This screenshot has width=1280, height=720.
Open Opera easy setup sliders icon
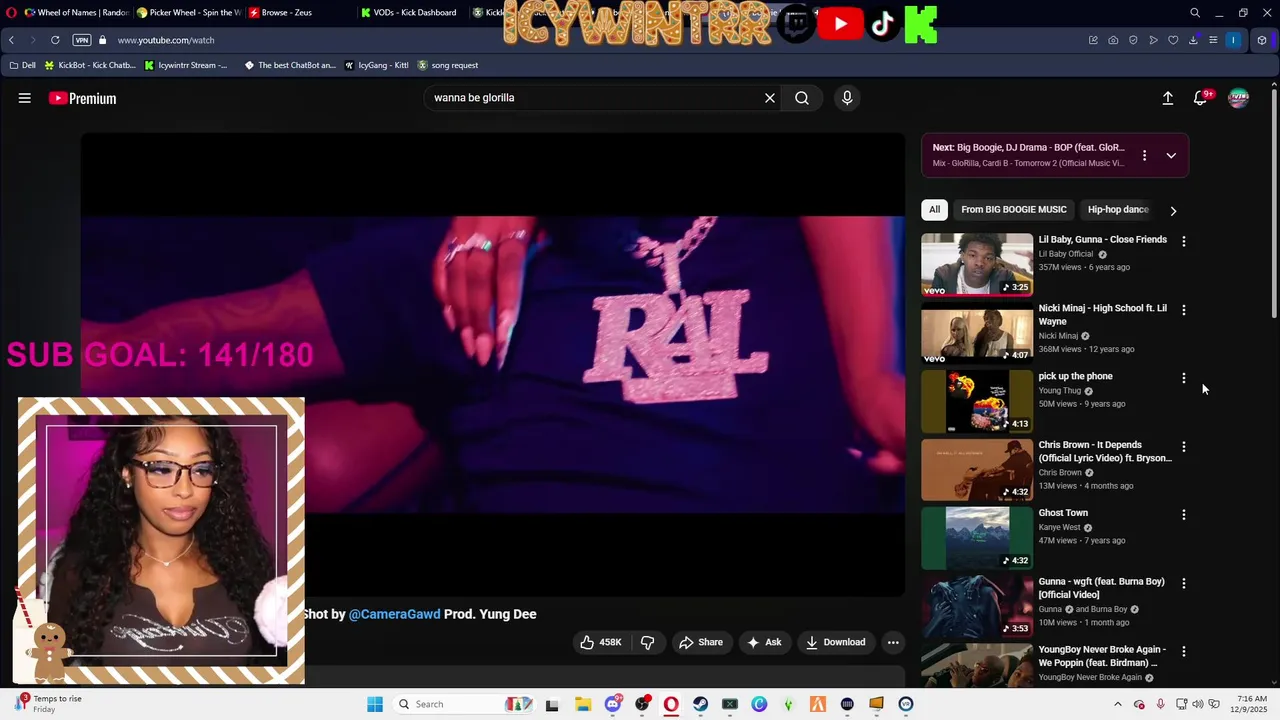point(1213,40)
